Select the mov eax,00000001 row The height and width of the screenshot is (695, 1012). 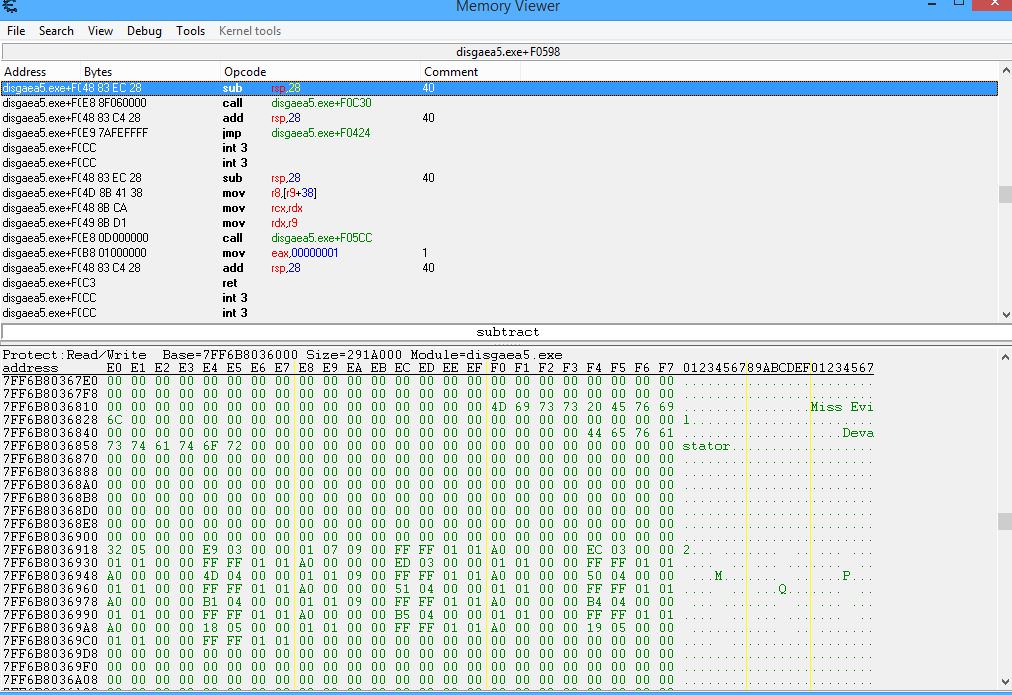(500, 253)
